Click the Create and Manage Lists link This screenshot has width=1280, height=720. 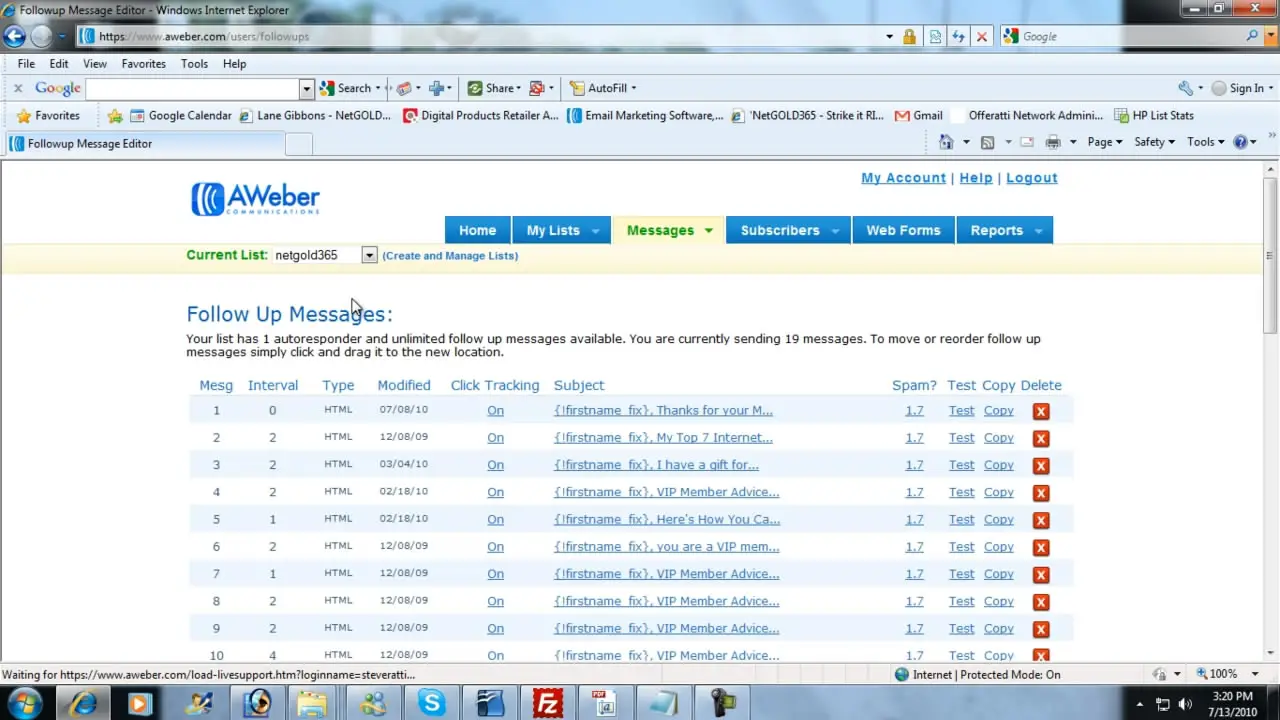click(x=450, y=255)
